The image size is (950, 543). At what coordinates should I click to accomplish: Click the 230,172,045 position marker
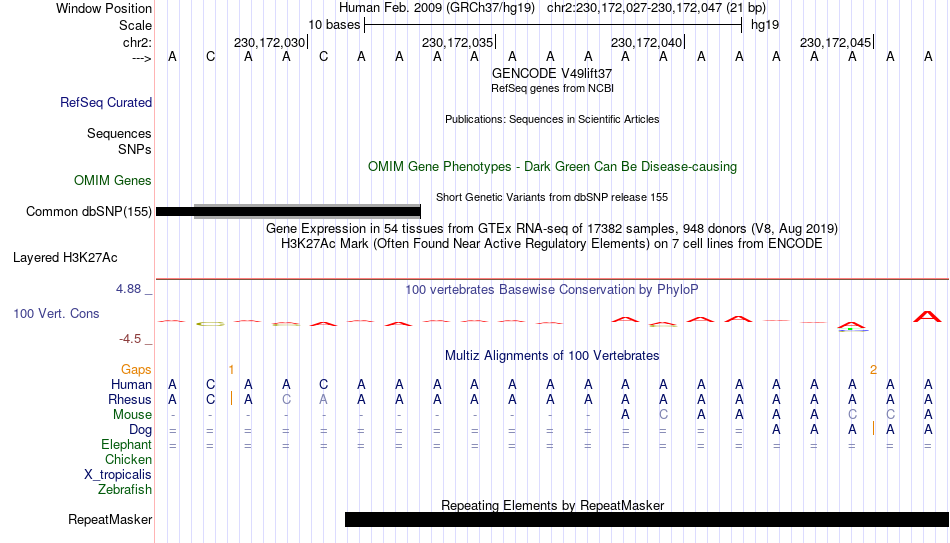coord(835,42)
